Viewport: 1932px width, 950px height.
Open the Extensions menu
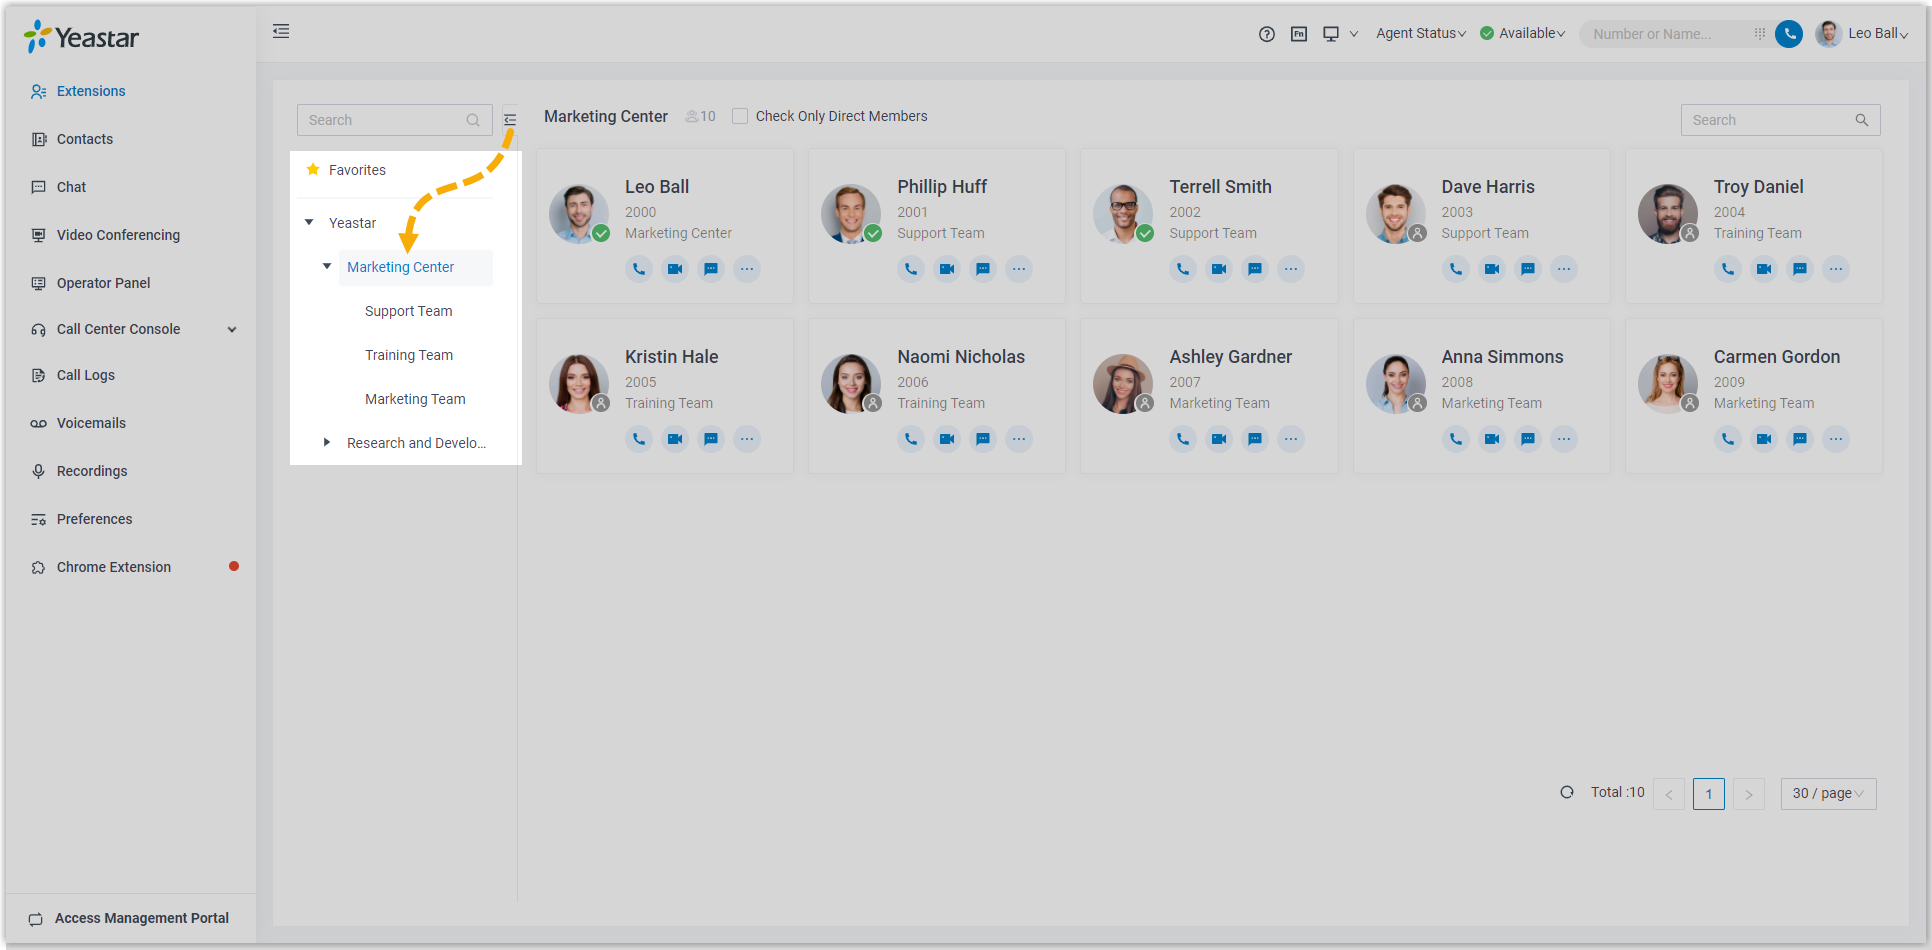(x=91, y=91)
